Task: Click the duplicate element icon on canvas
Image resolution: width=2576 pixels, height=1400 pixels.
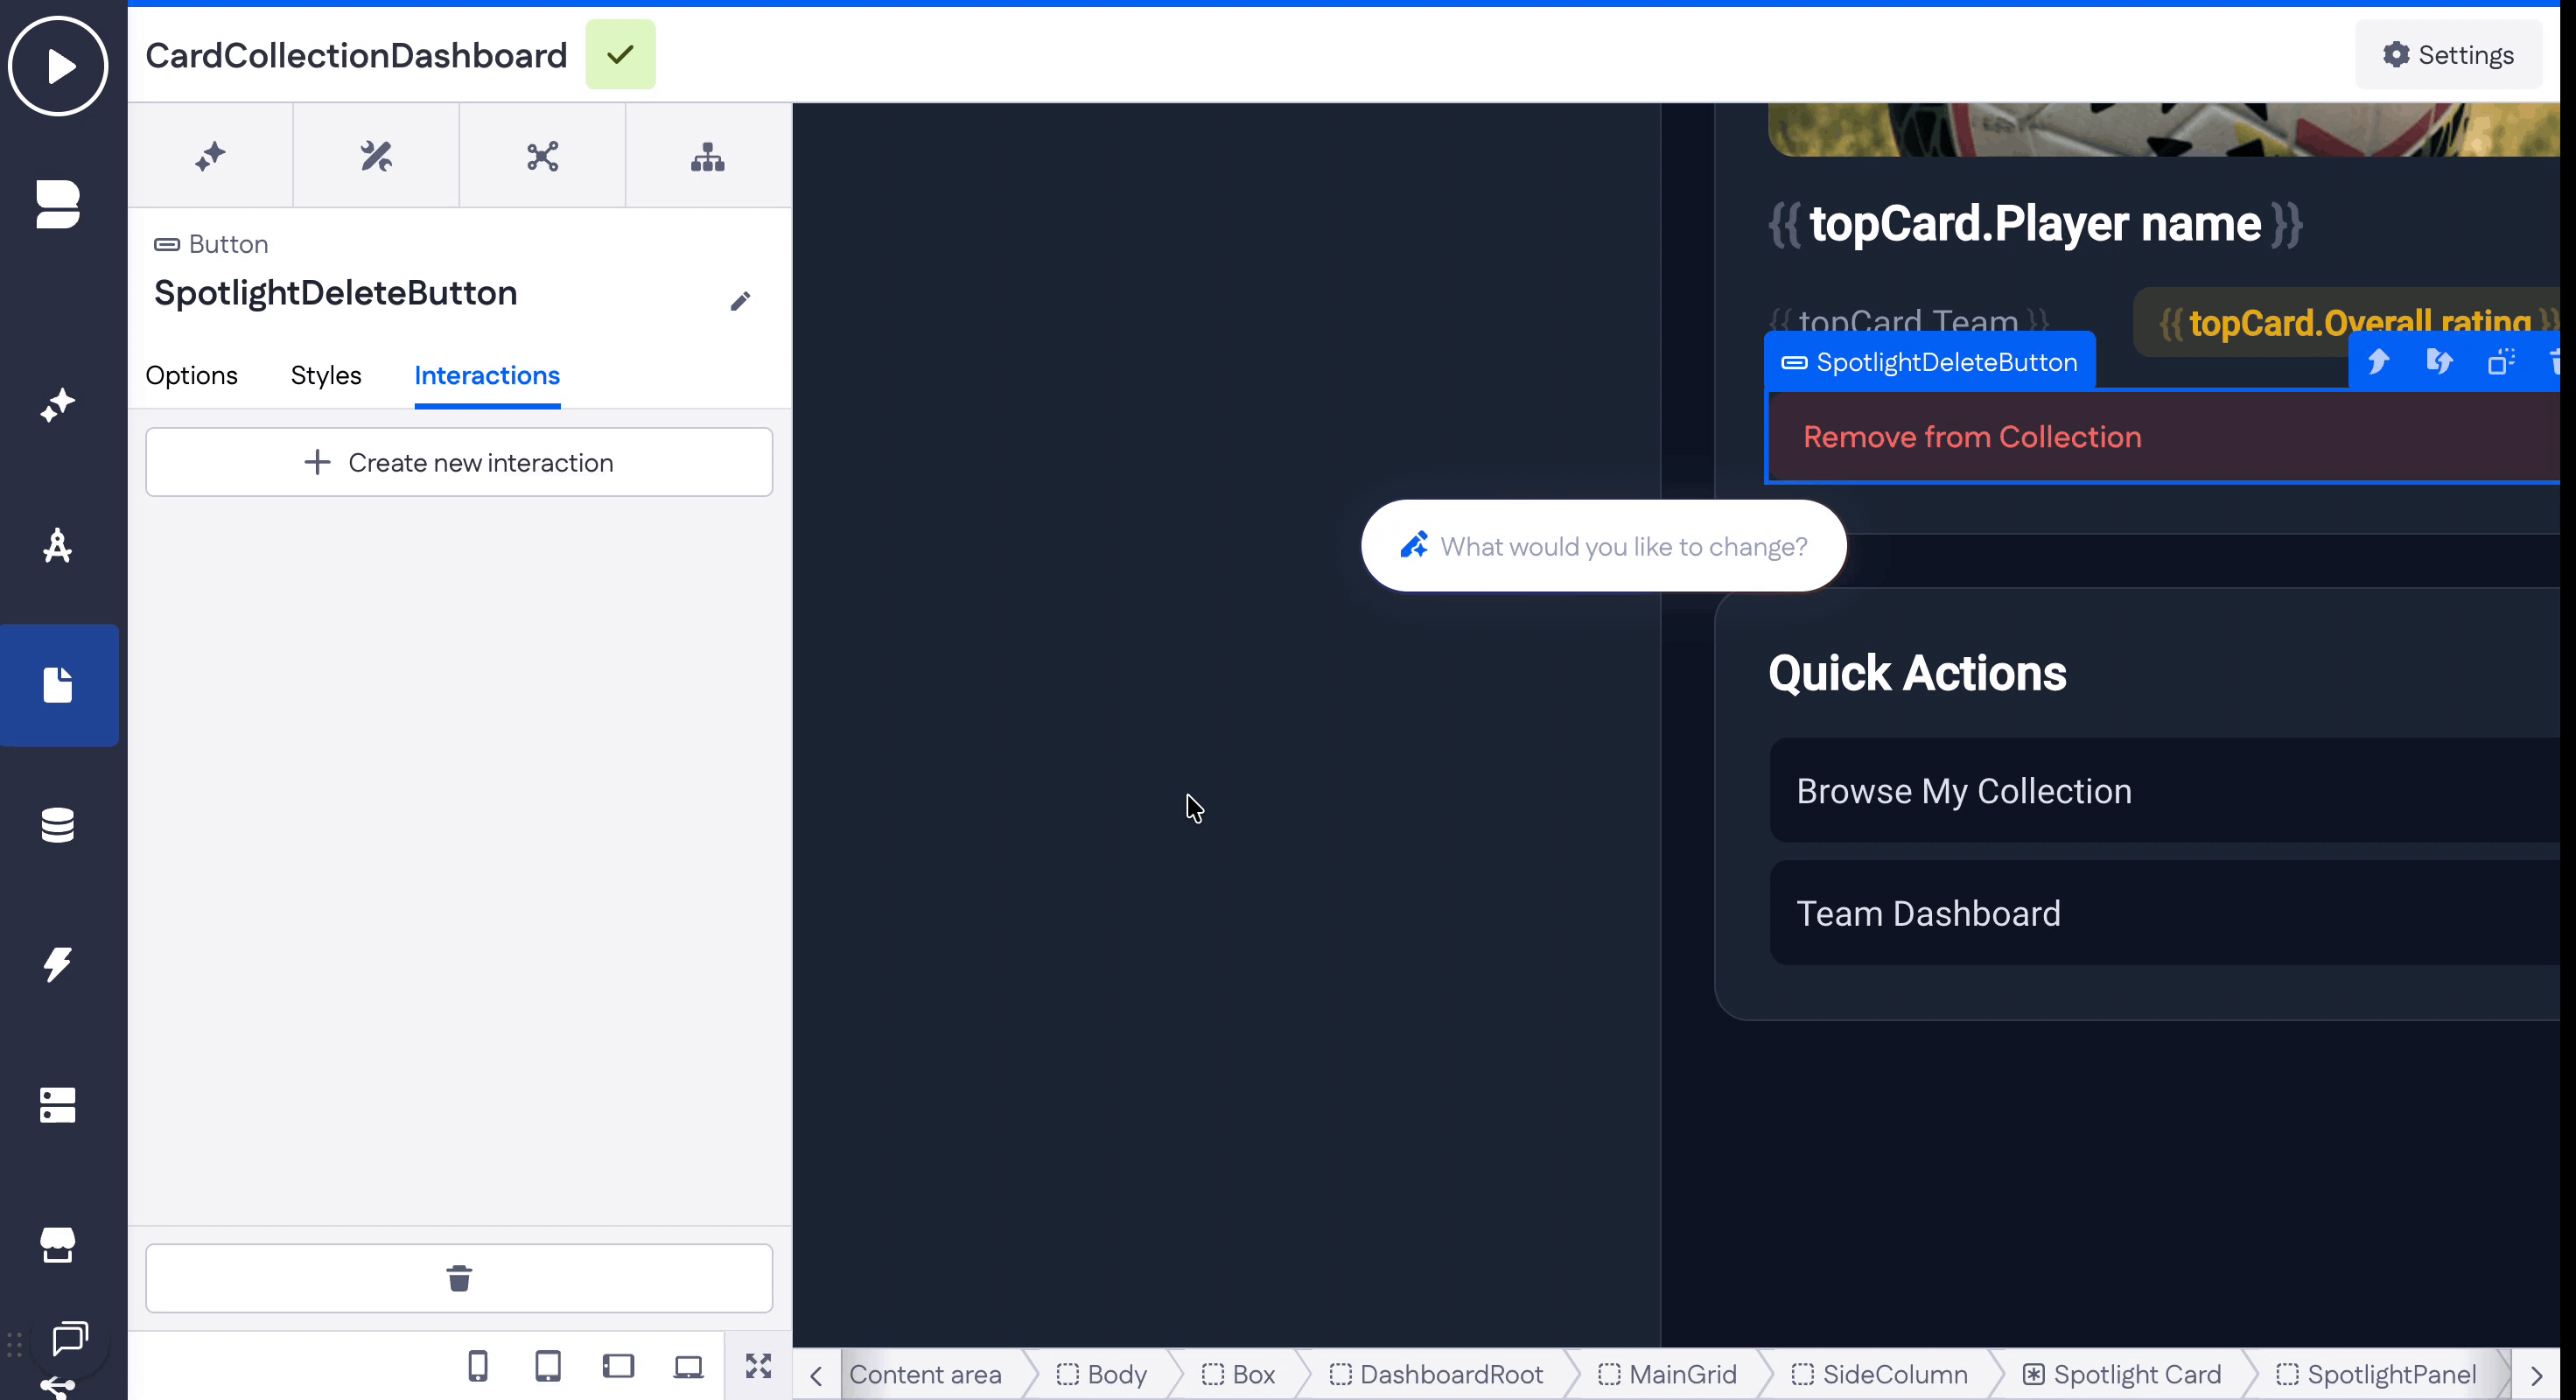Action: (2501, 362)
